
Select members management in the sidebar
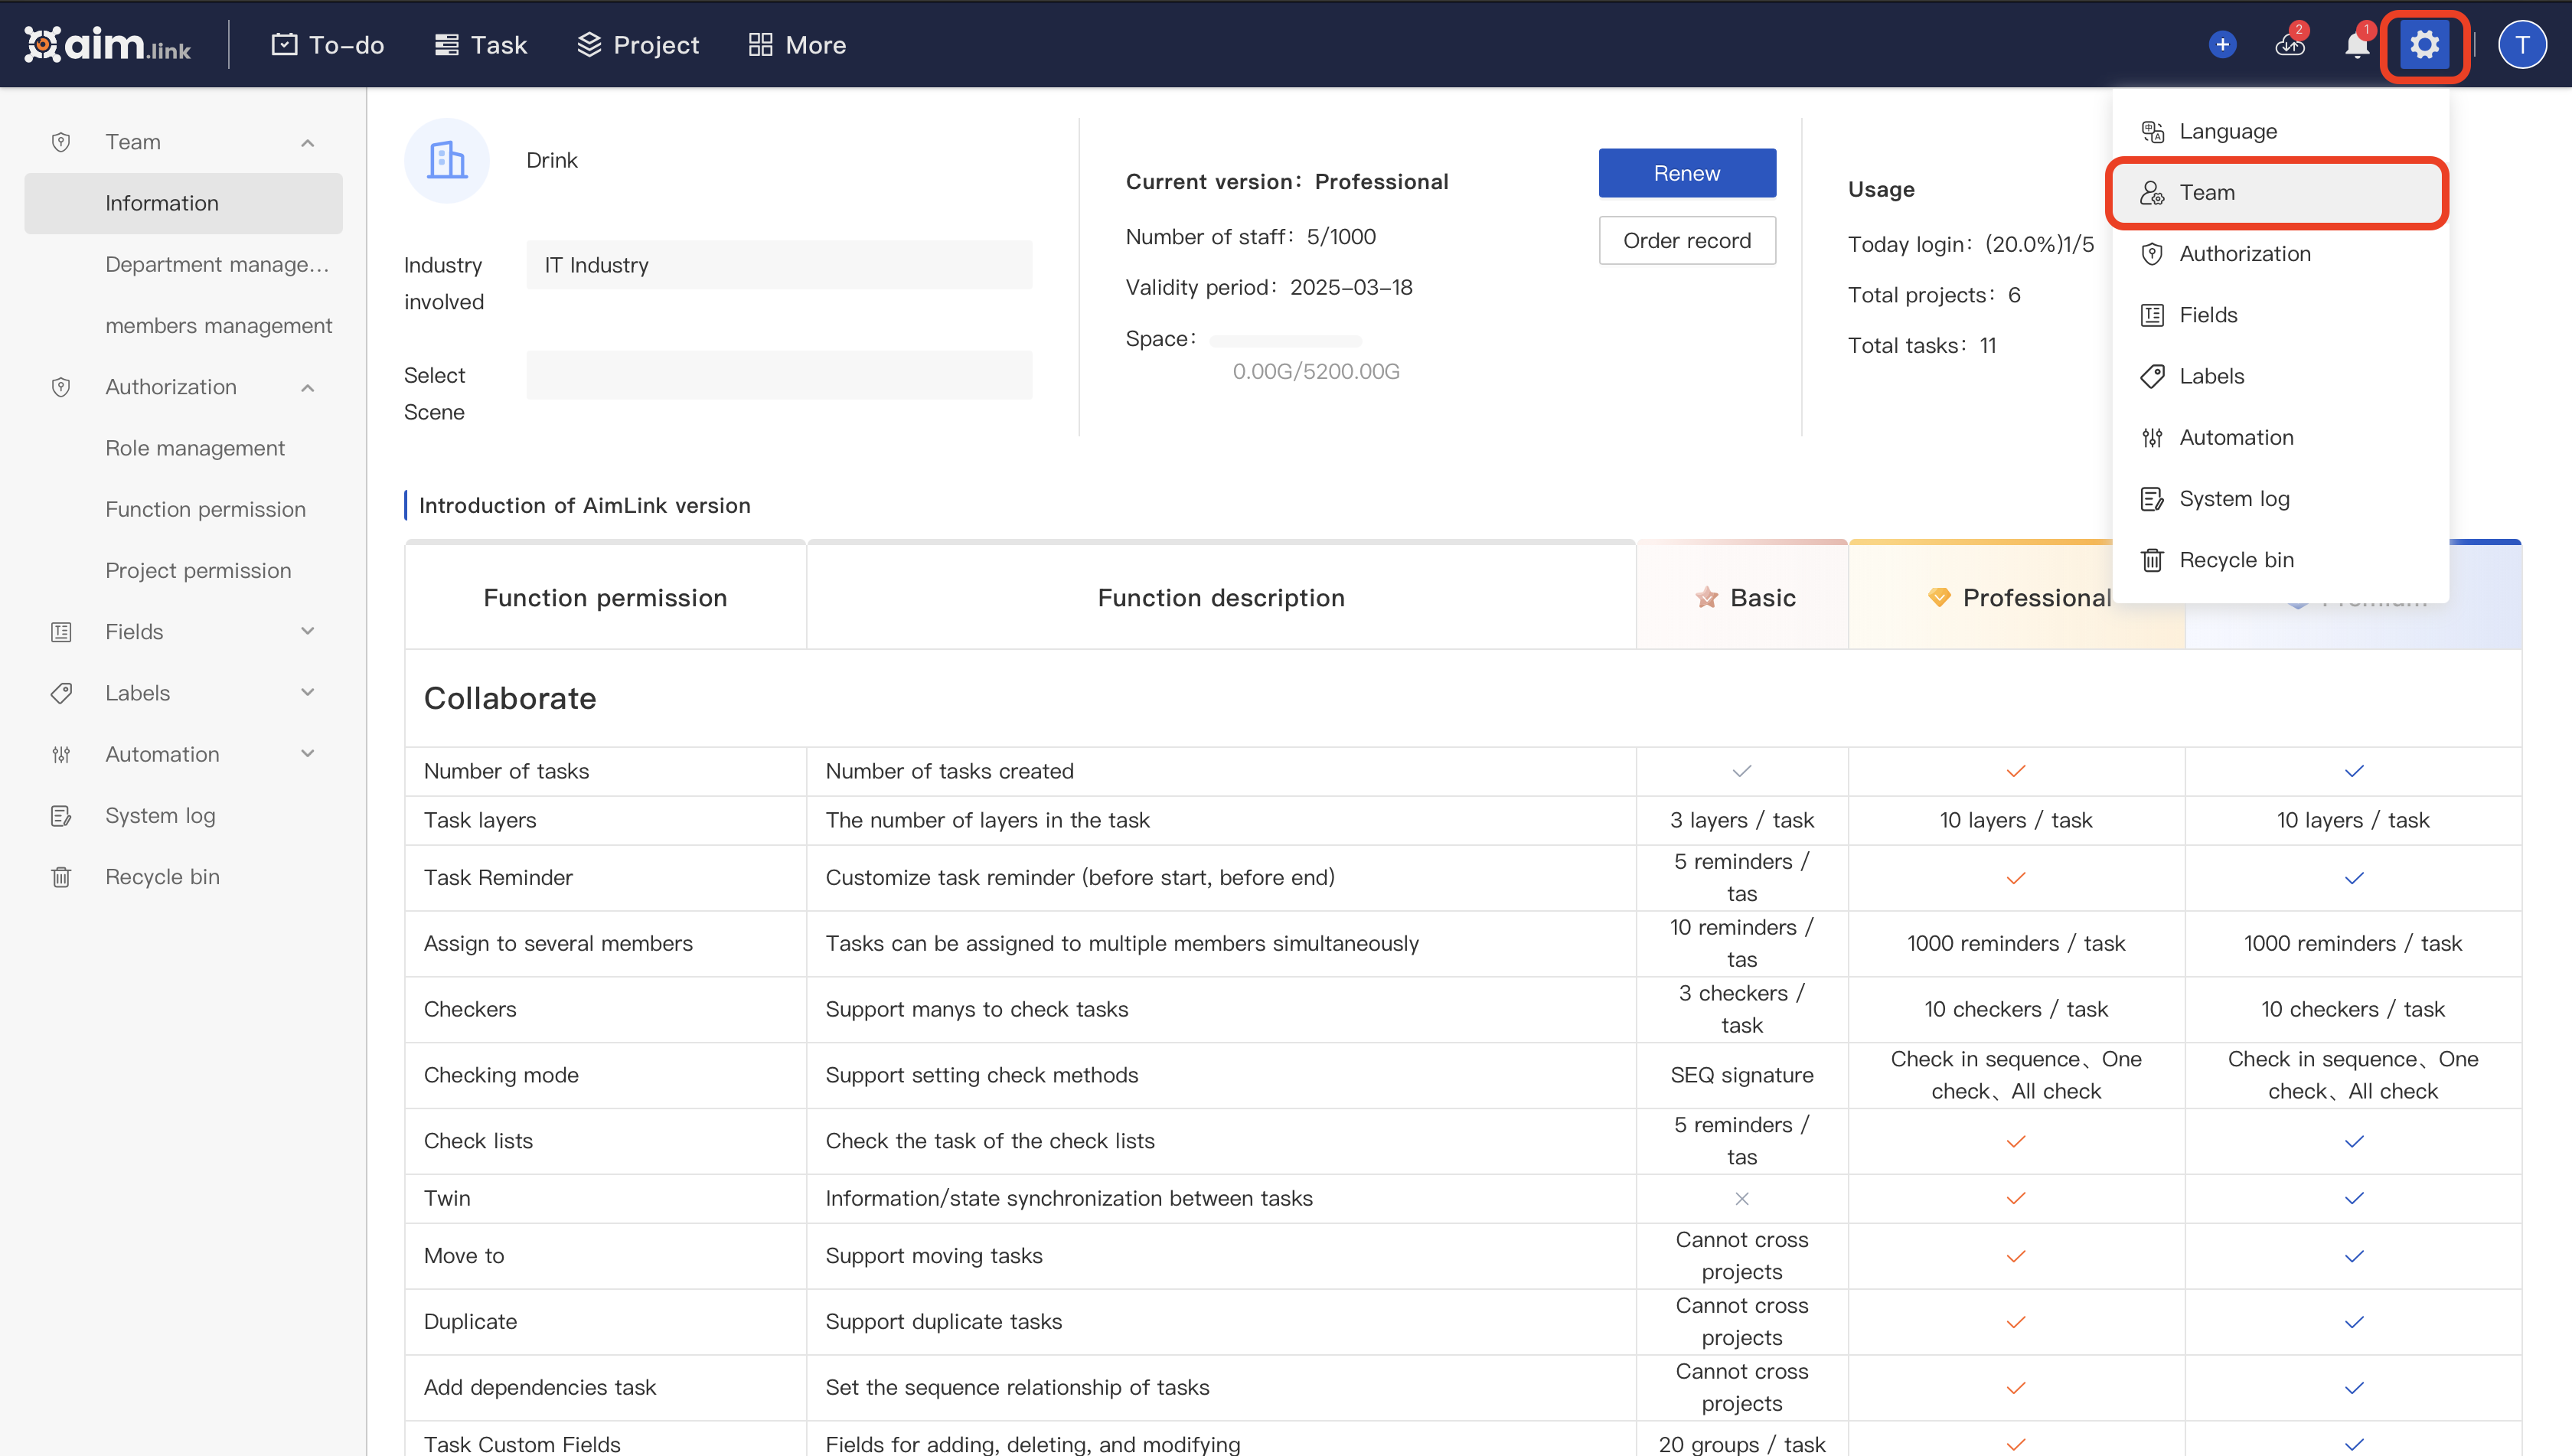pyautogui.click(x=219, y=325)
